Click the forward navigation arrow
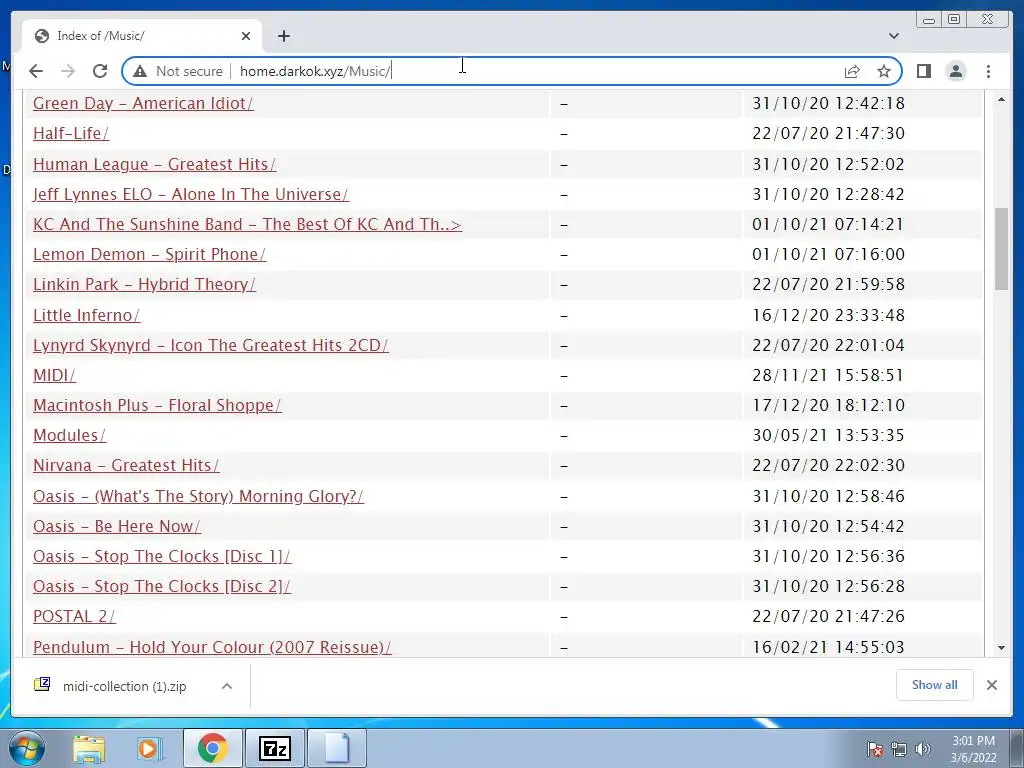 (68, 71)
